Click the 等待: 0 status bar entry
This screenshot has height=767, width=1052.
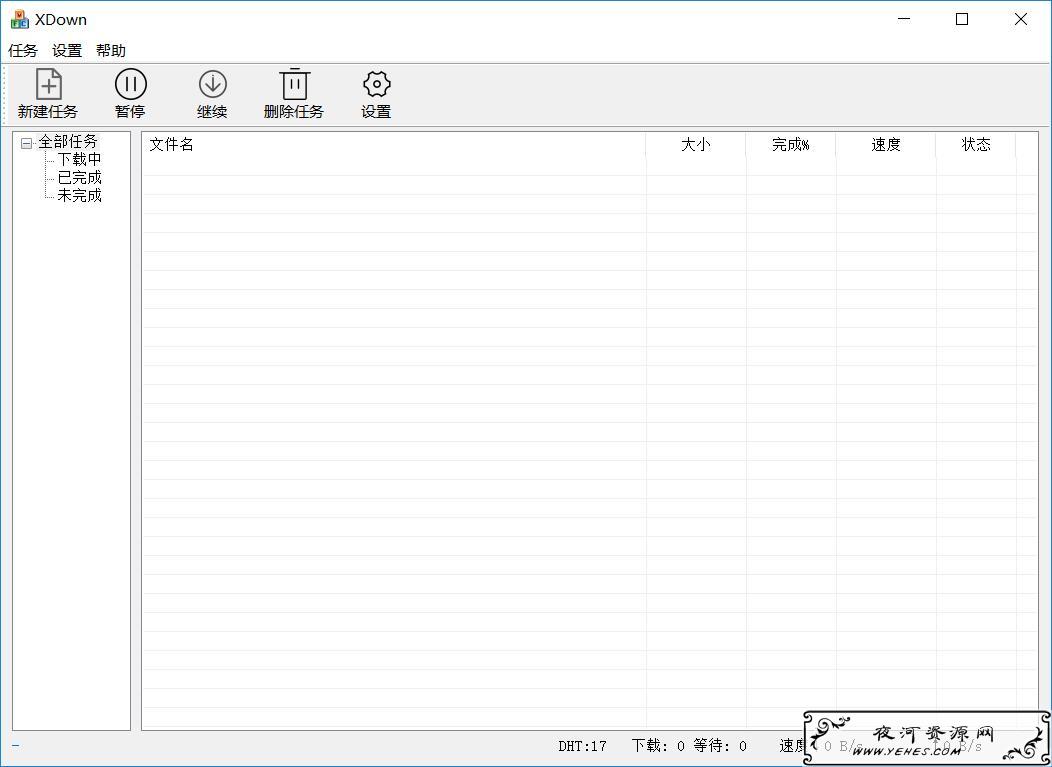720,746
